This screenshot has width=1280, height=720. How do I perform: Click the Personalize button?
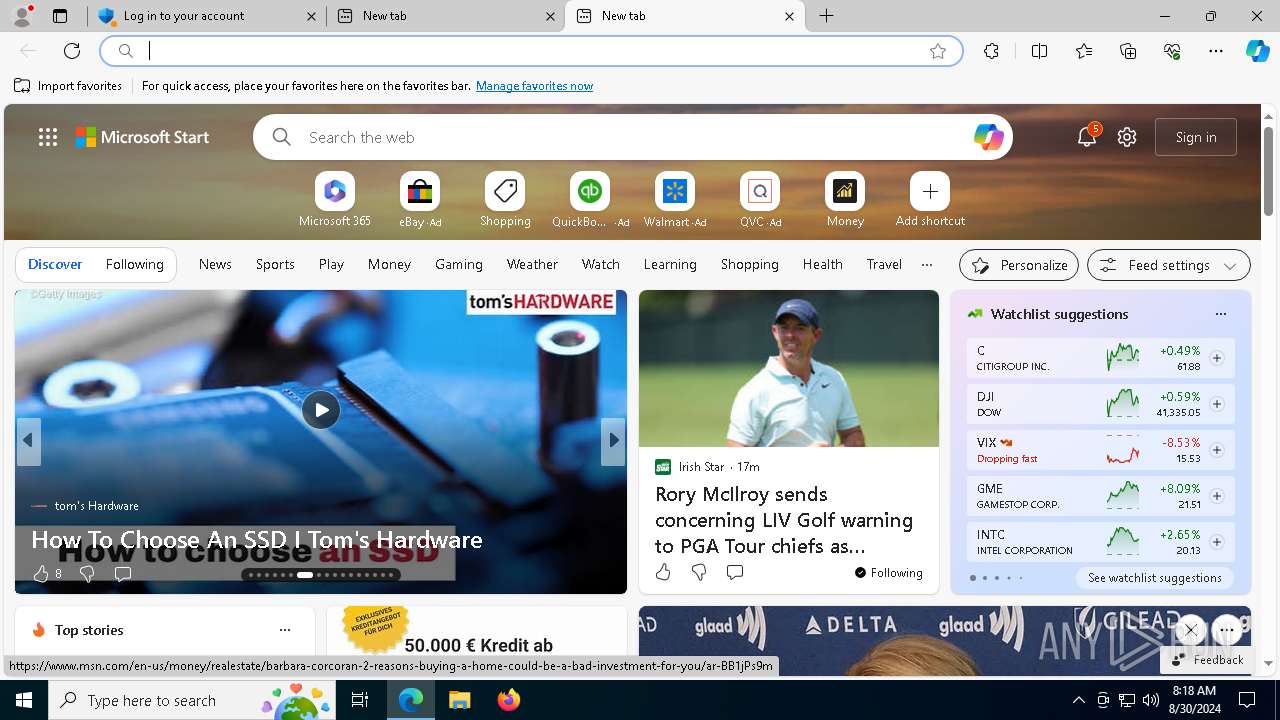(1019, 265)
